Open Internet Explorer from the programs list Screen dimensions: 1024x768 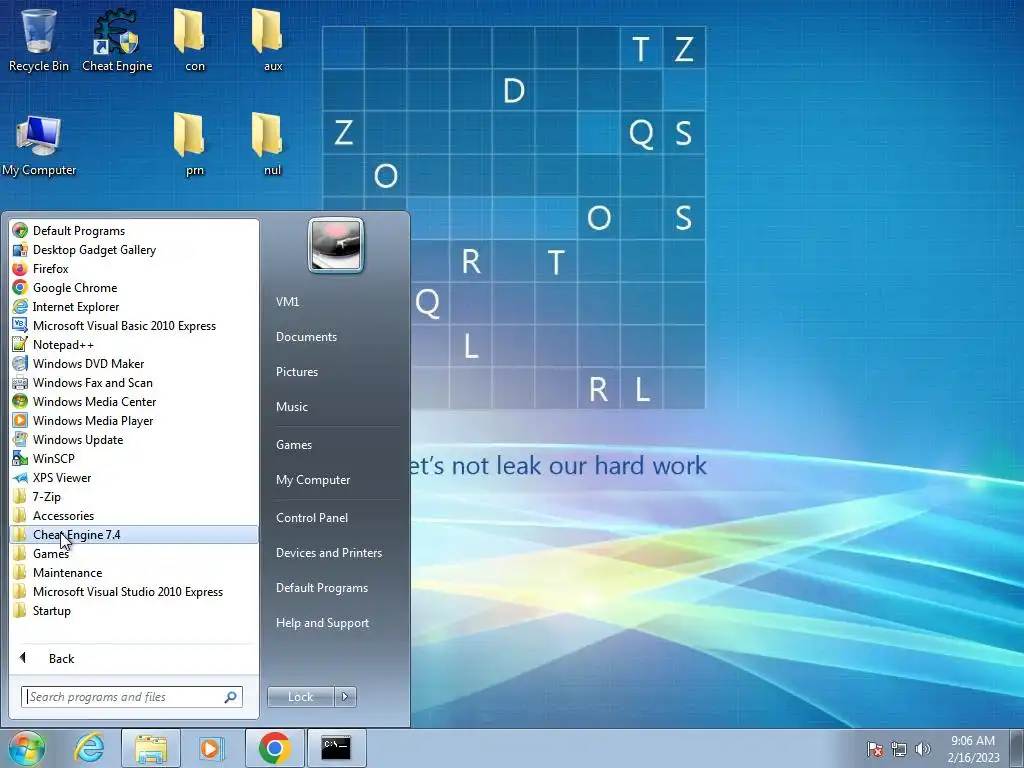(134, 306)
